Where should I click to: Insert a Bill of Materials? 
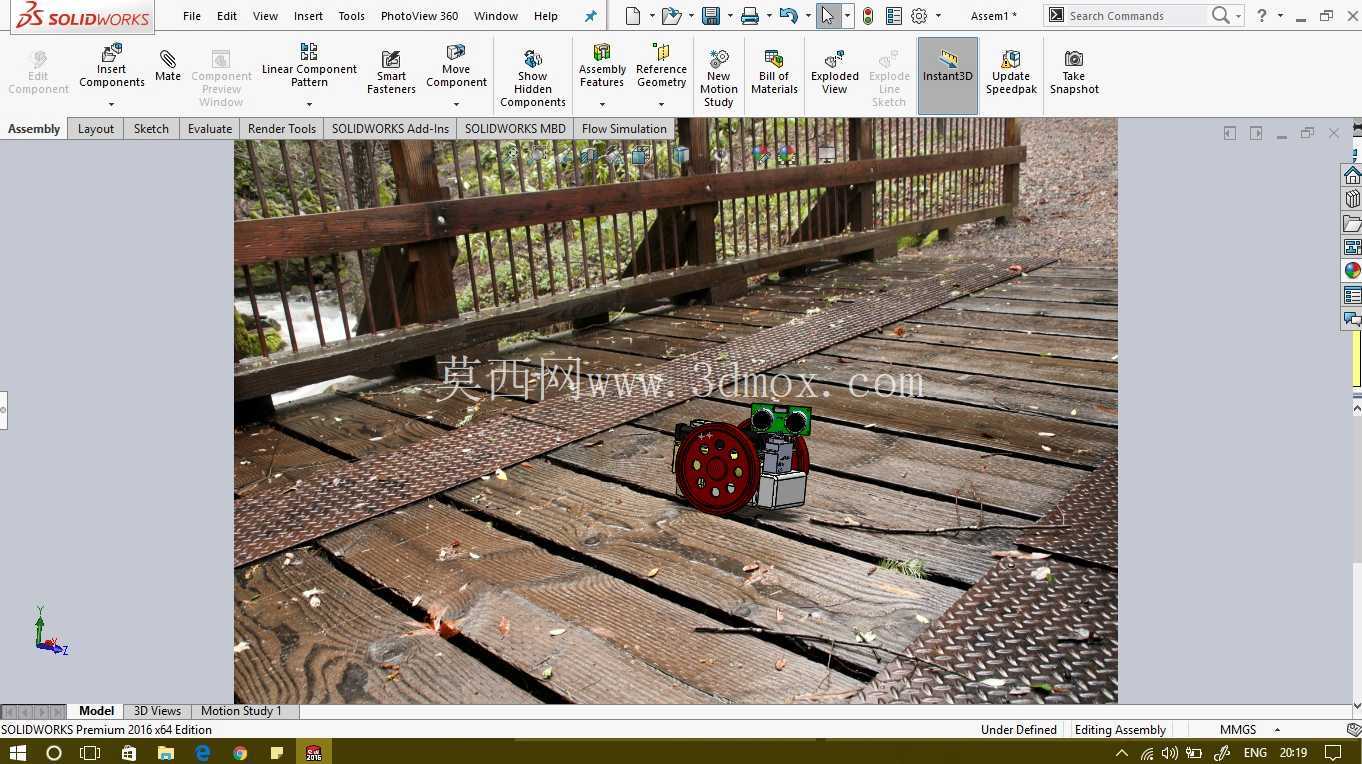coord(774,72)
